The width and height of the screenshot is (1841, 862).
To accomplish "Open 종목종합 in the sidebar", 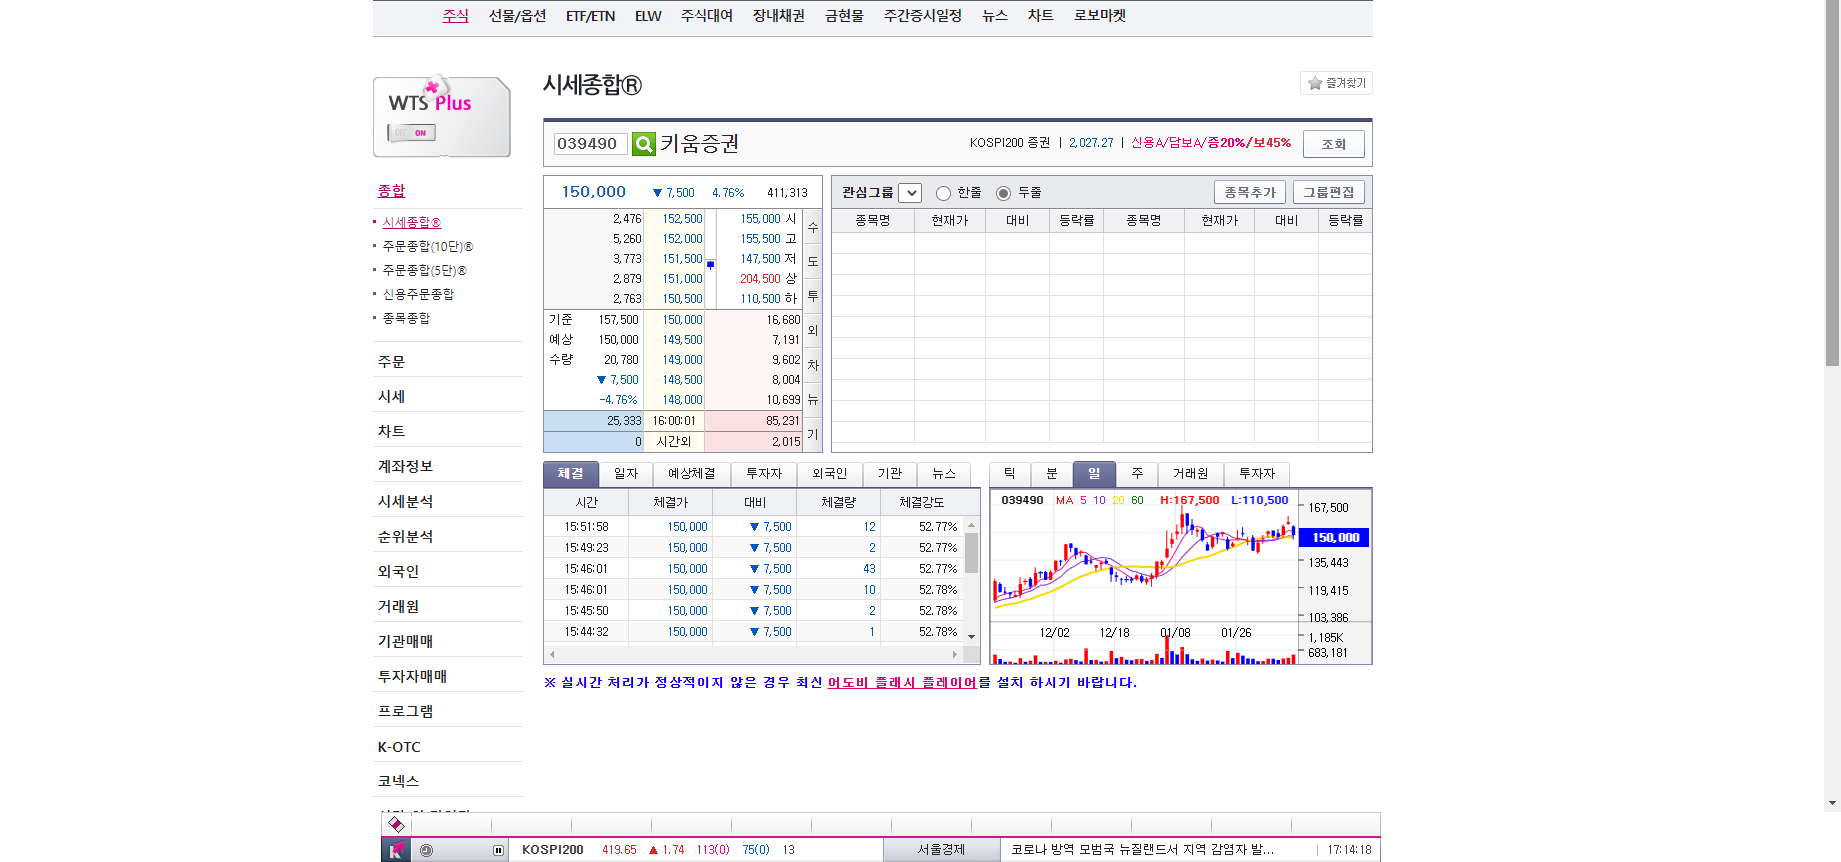I will [x=406, y=318].
